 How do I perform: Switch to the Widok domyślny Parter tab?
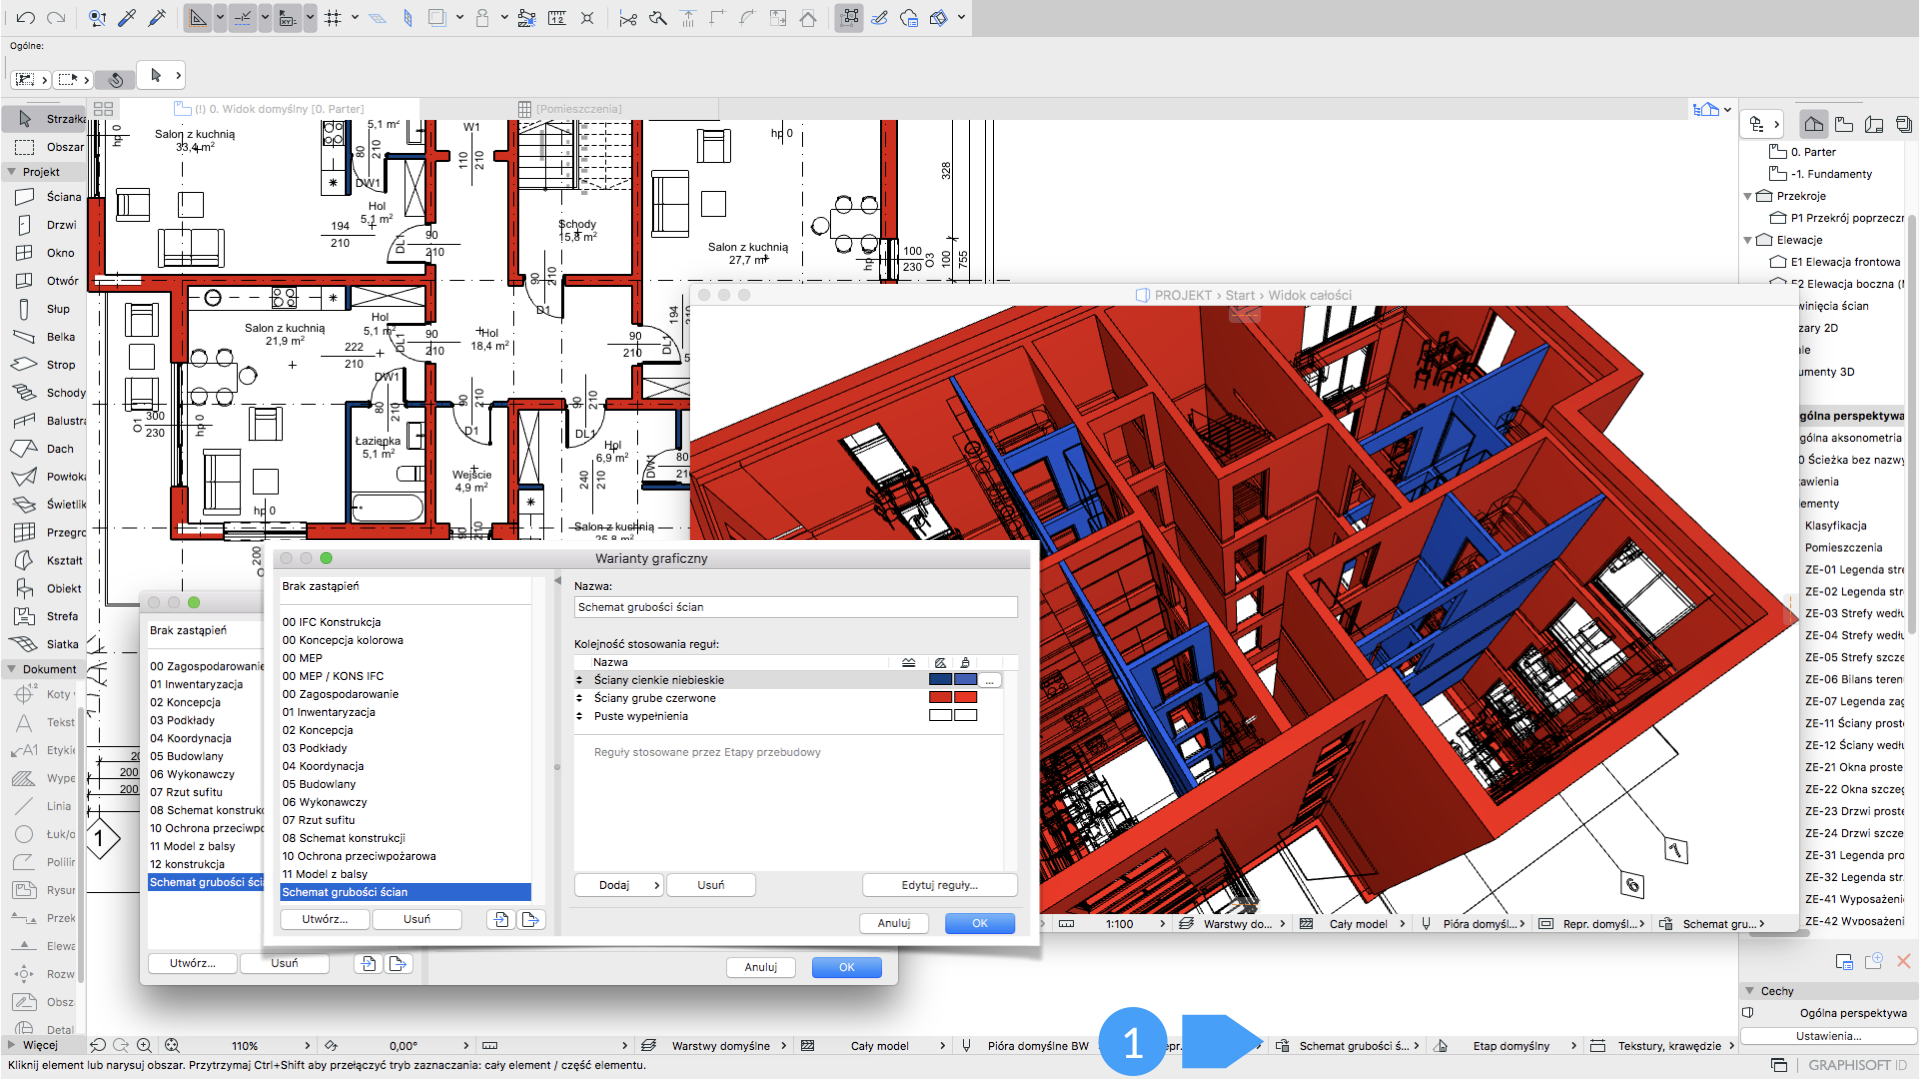269,109
